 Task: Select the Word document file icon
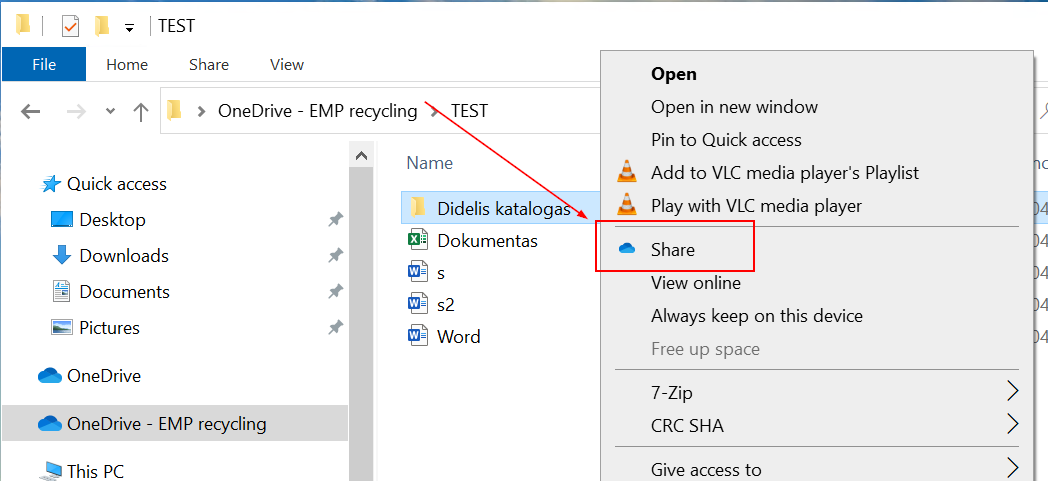418,336
